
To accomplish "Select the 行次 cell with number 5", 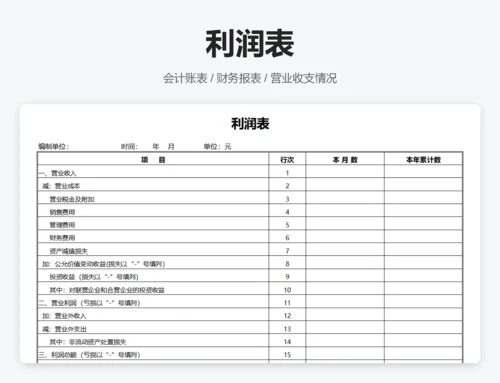I will 287,224.
